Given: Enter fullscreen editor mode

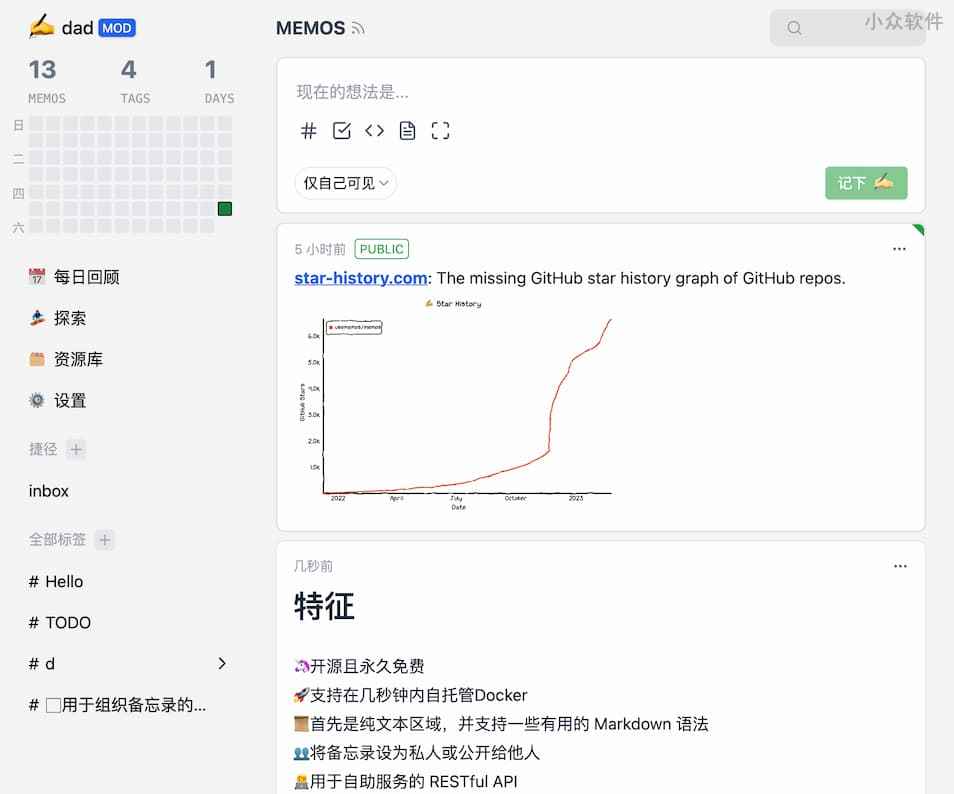Looking at the screenshot, I should click(x=440, y=131).
